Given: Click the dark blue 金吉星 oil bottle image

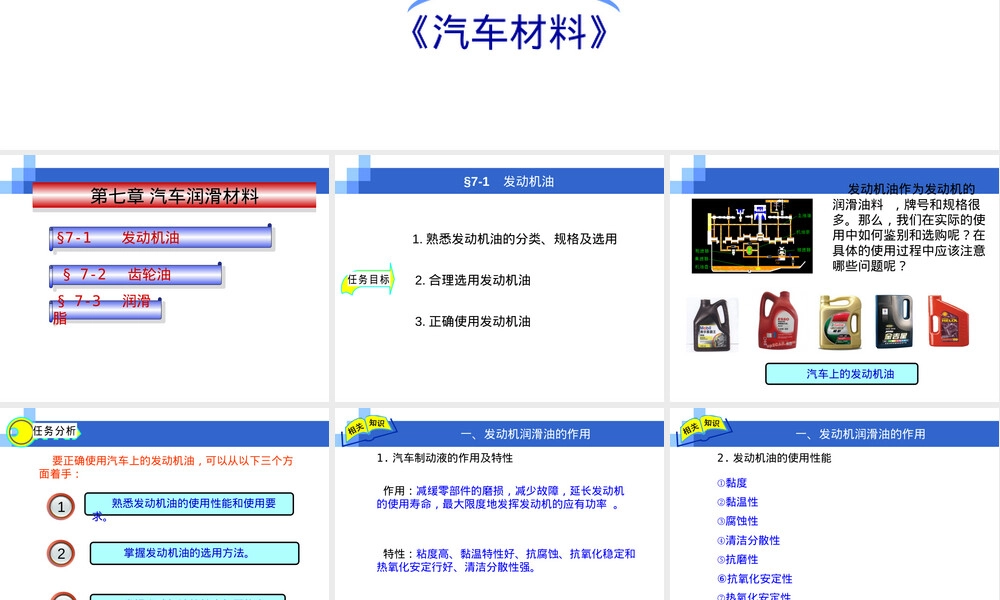Looking at the screenshot, I should click(893, 321).
